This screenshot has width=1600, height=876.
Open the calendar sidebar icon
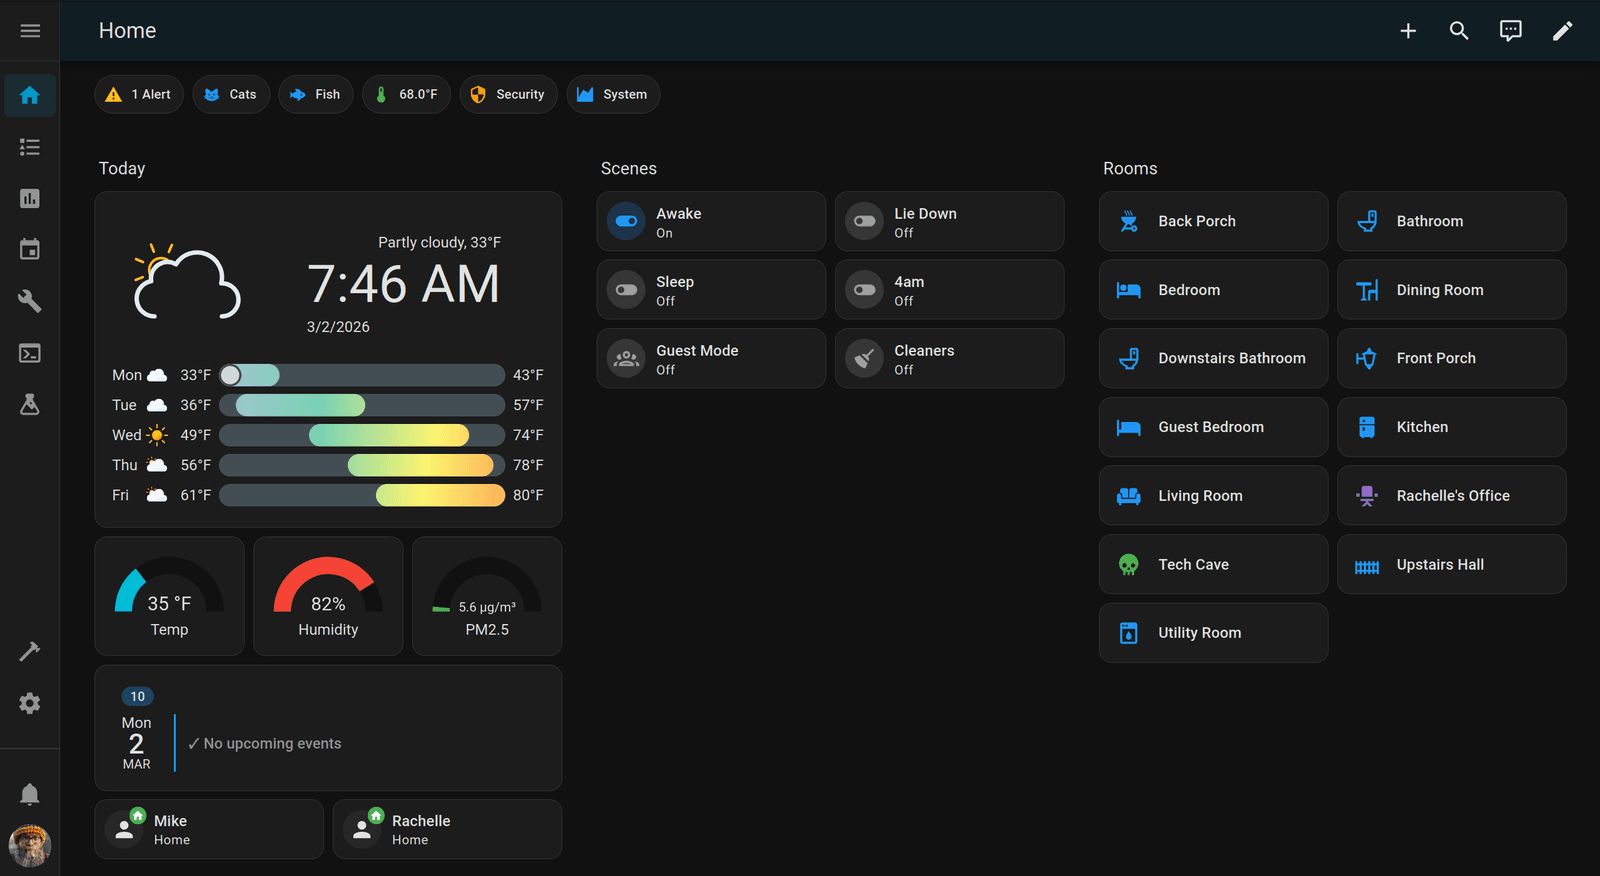click(x=30, y=250)
